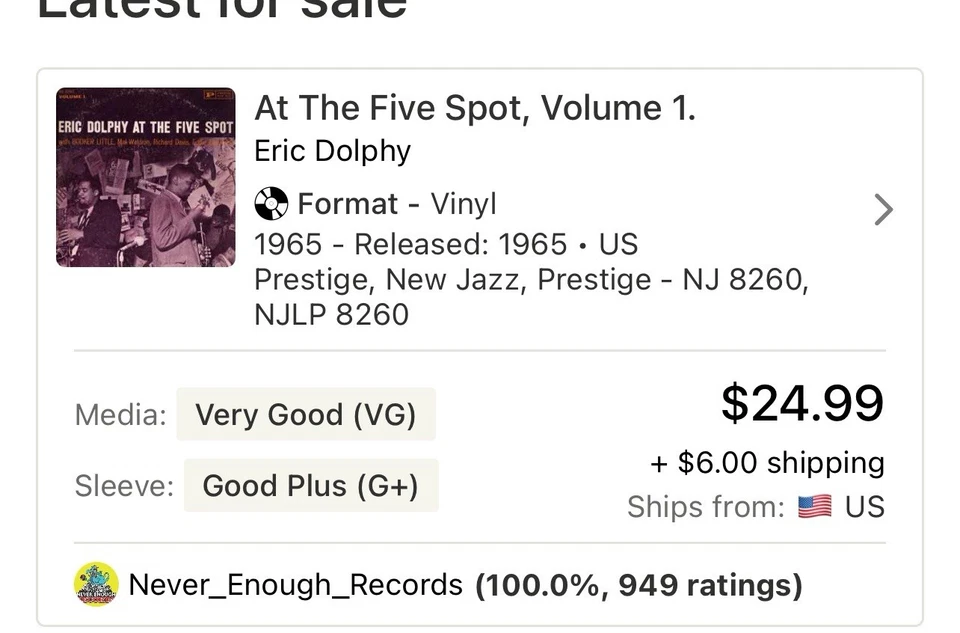
Task: Click the shipping cost text
Action: [x=766, y=462]
